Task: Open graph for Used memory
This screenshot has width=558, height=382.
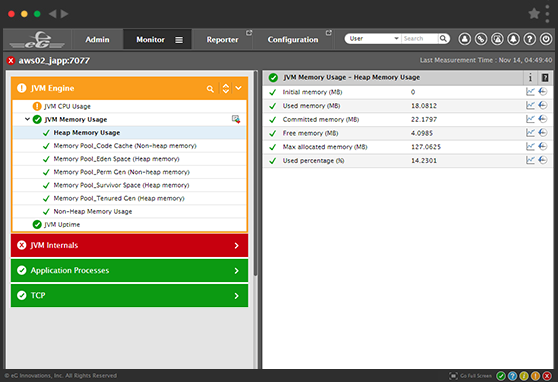Action: tap(530, 105)
